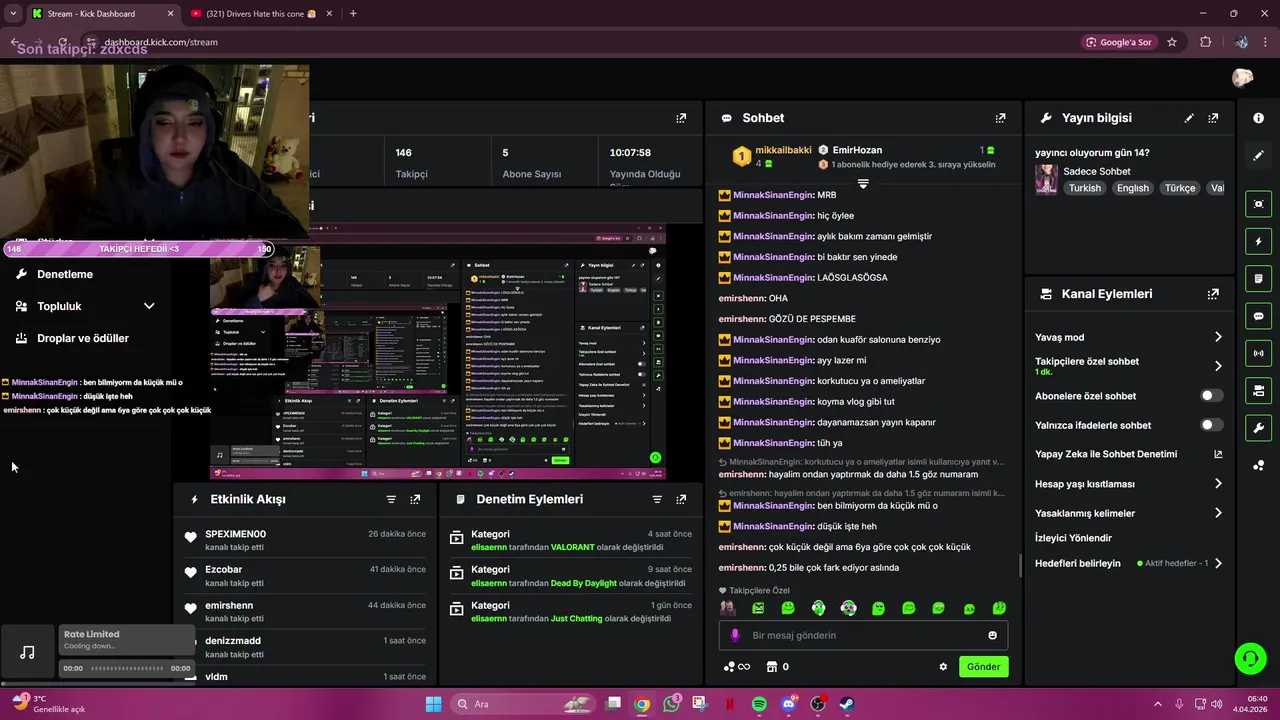Image resolution: width=1280 pixels, height=720 pixels.
Task: Open WhatsApp from the taskbar
Action: 671,704
